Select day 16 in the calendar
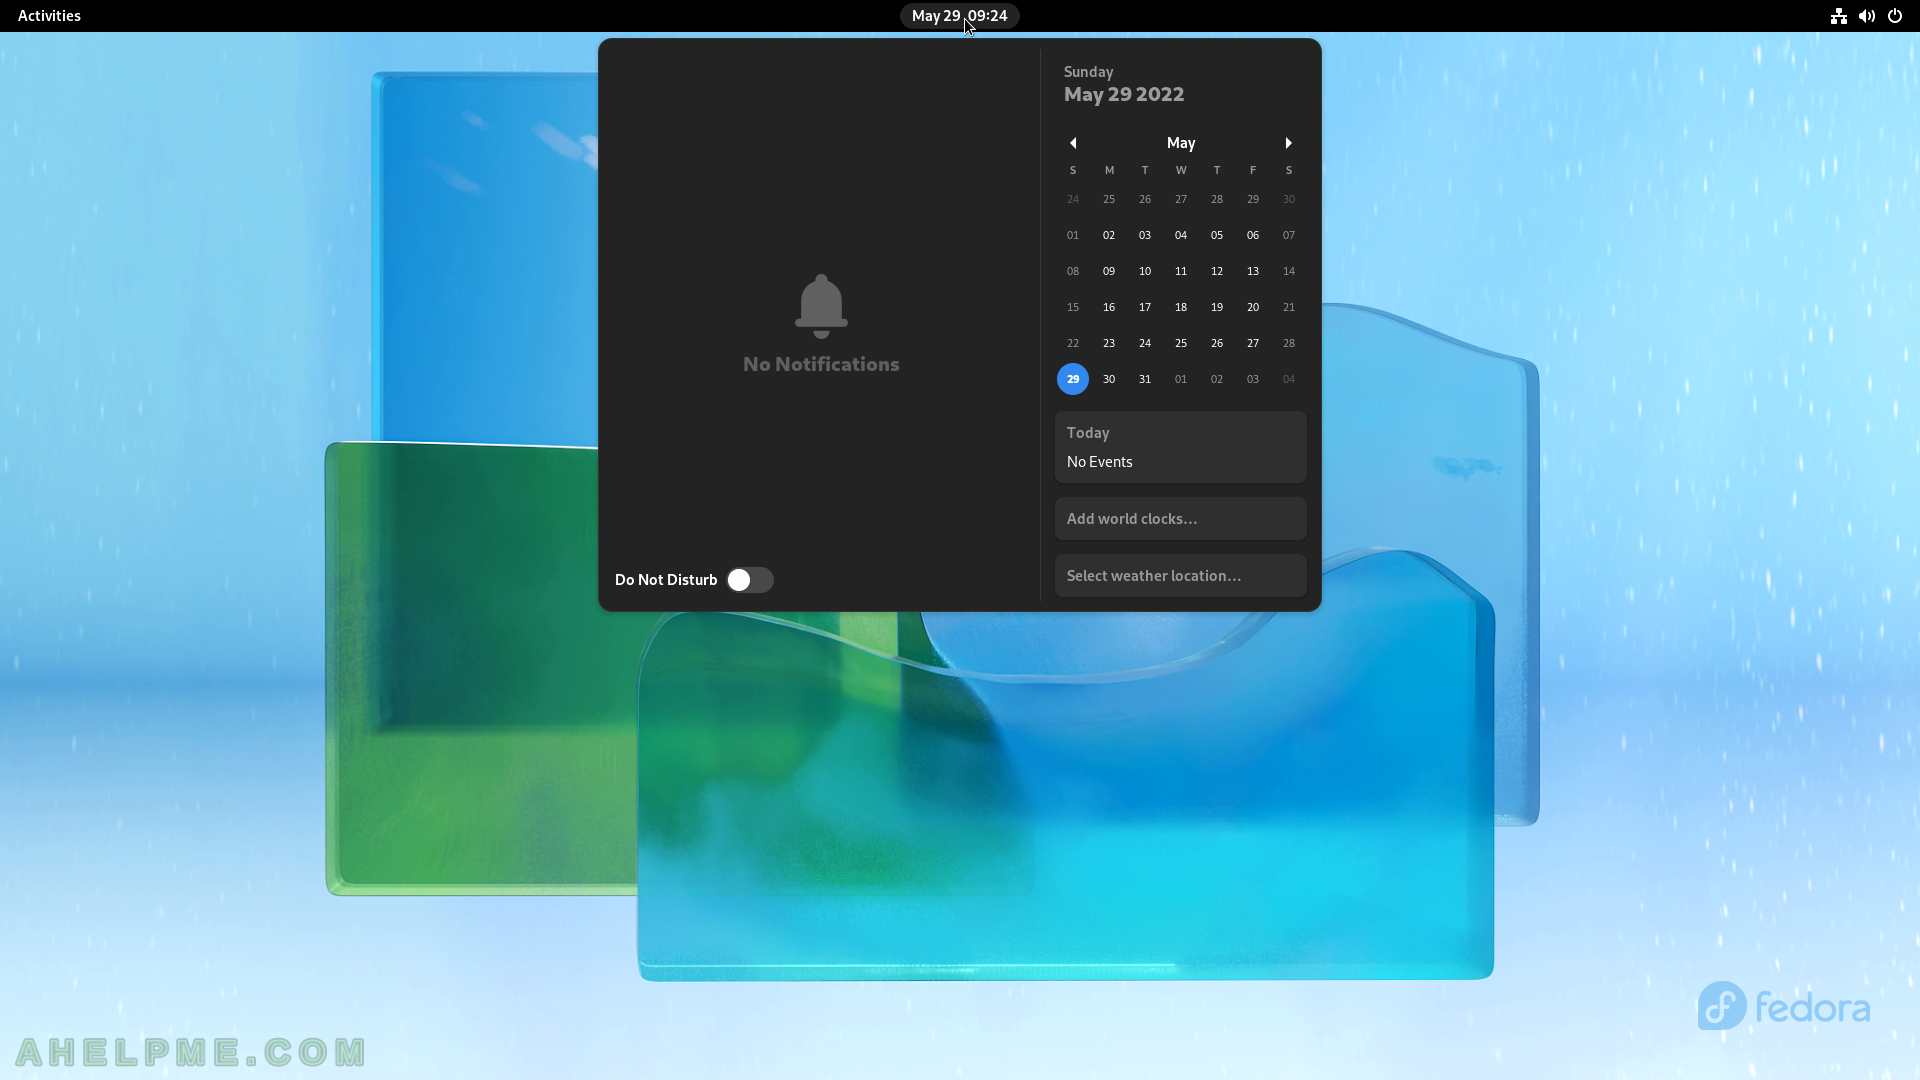Screen dimensions: 1920x1080 coord(1109,307)
